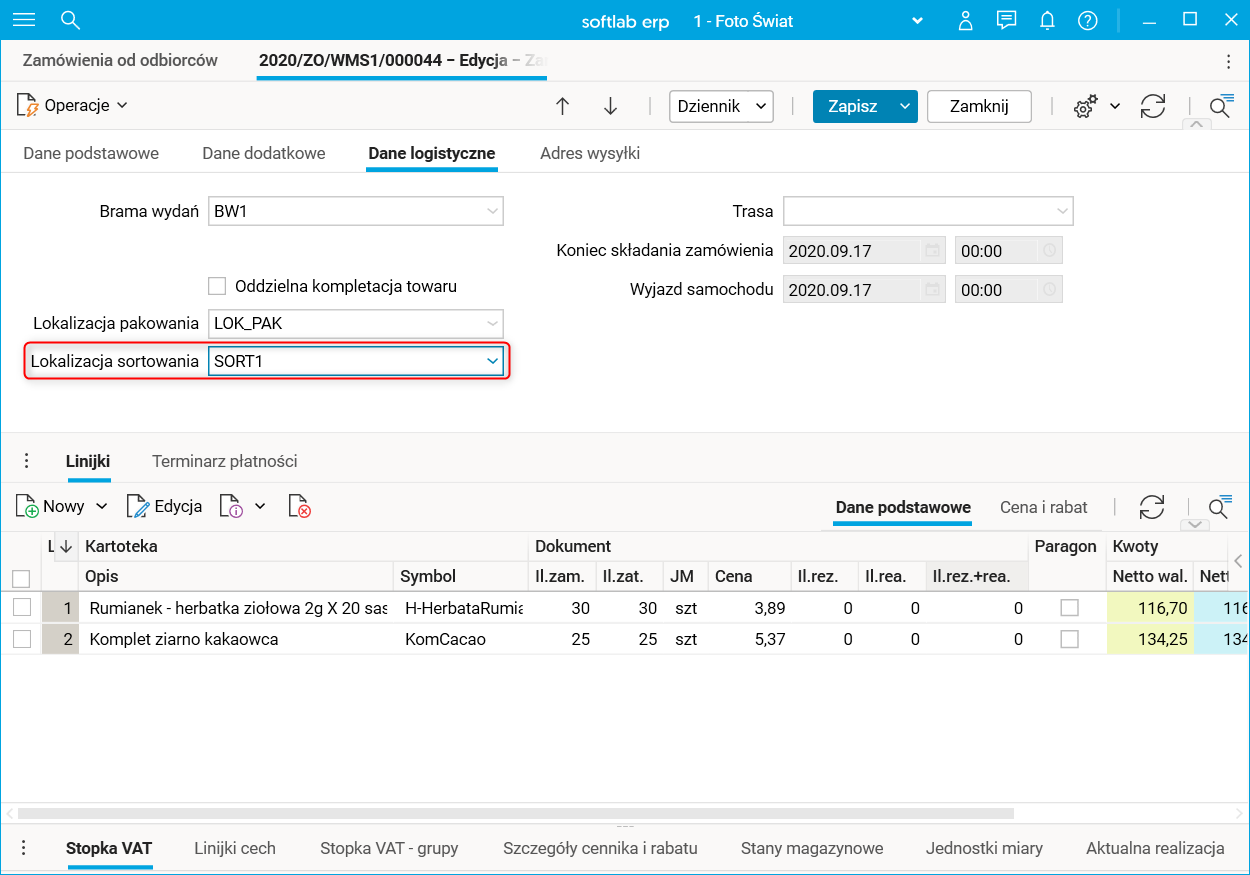Screen dimensions: 1250x875
Task: Switch to Dane dodatkowe tab
Action: [x=264, y=153]
